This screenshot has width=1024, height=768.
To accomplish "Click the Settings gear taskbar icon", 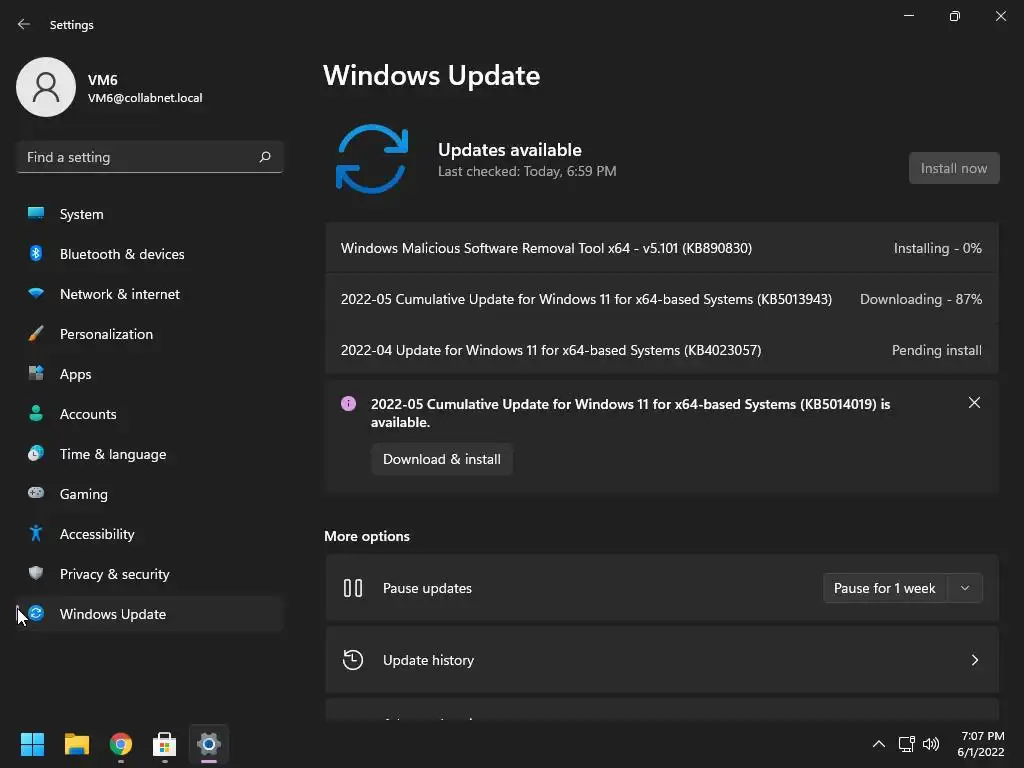I will point(209,744).
